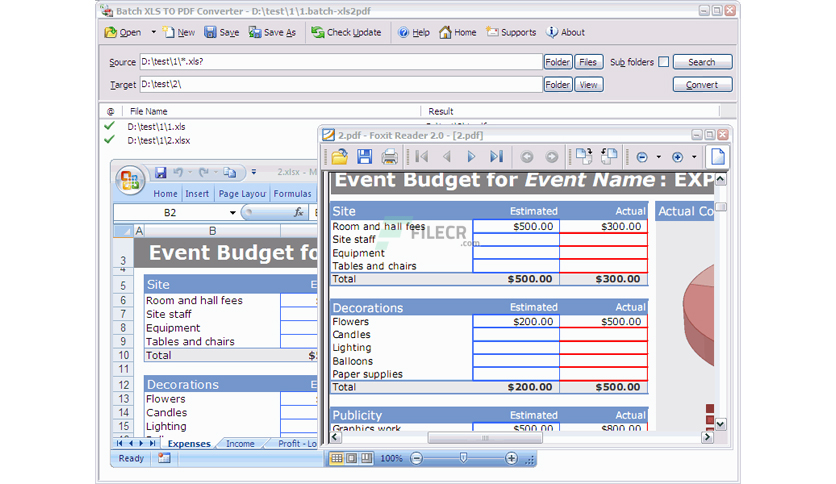836x484 pixels.
Task: Click the Search button
Action: (702, 62)
